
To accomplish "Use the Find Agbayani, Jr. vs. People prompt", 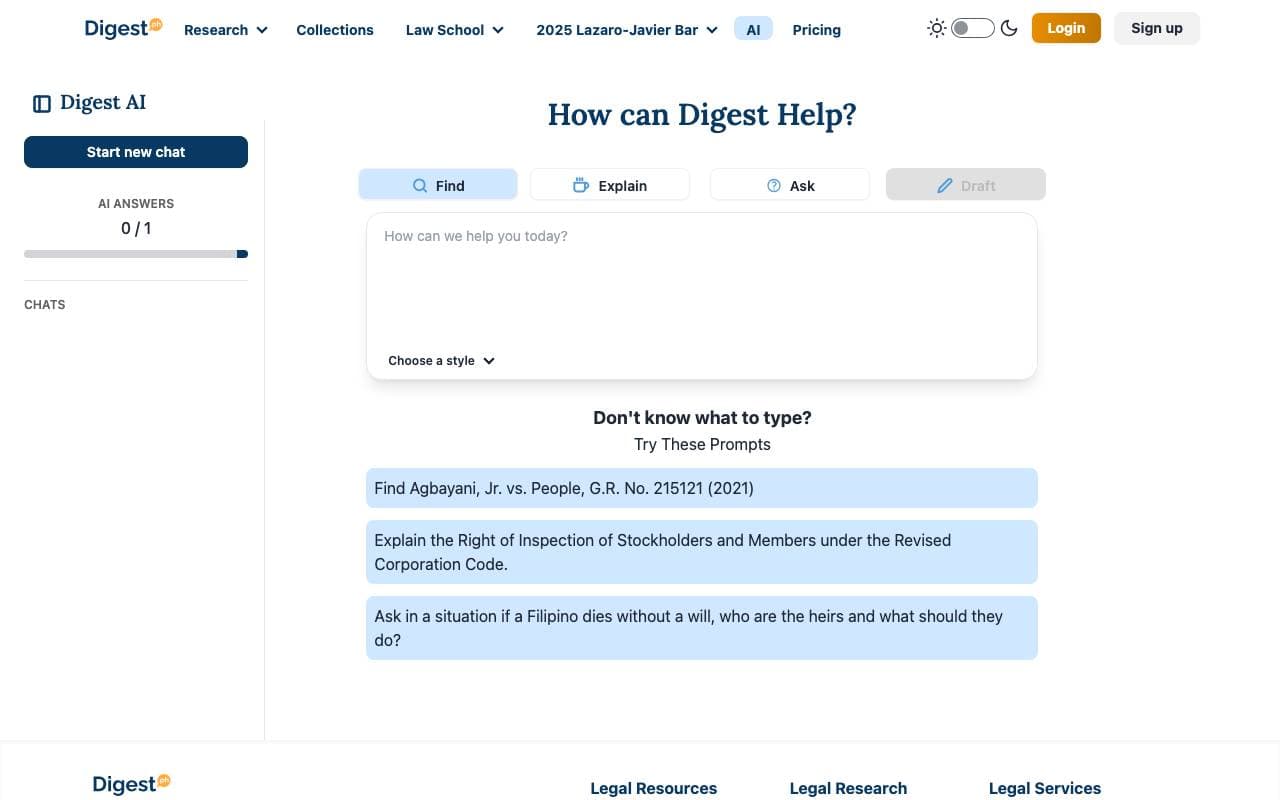I will pyautogui.click(x=702, y=488).
